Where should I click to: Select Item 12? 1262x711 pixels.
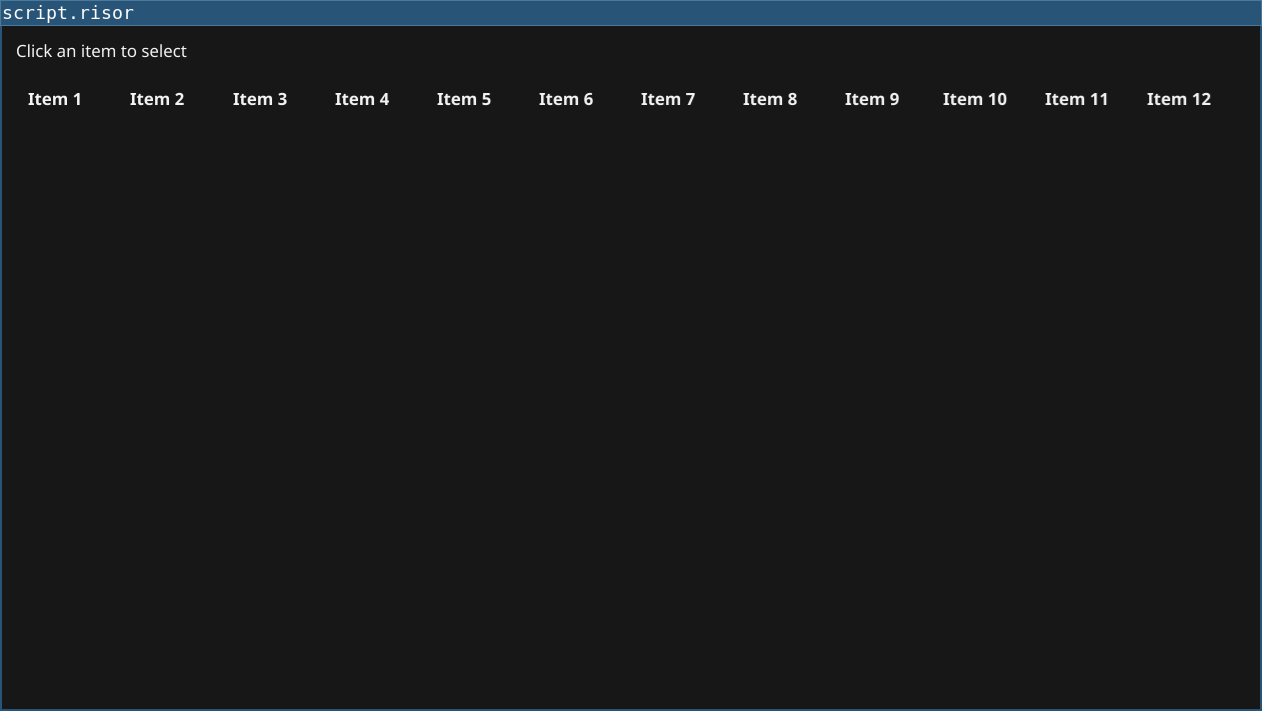tap(1179, 99)
